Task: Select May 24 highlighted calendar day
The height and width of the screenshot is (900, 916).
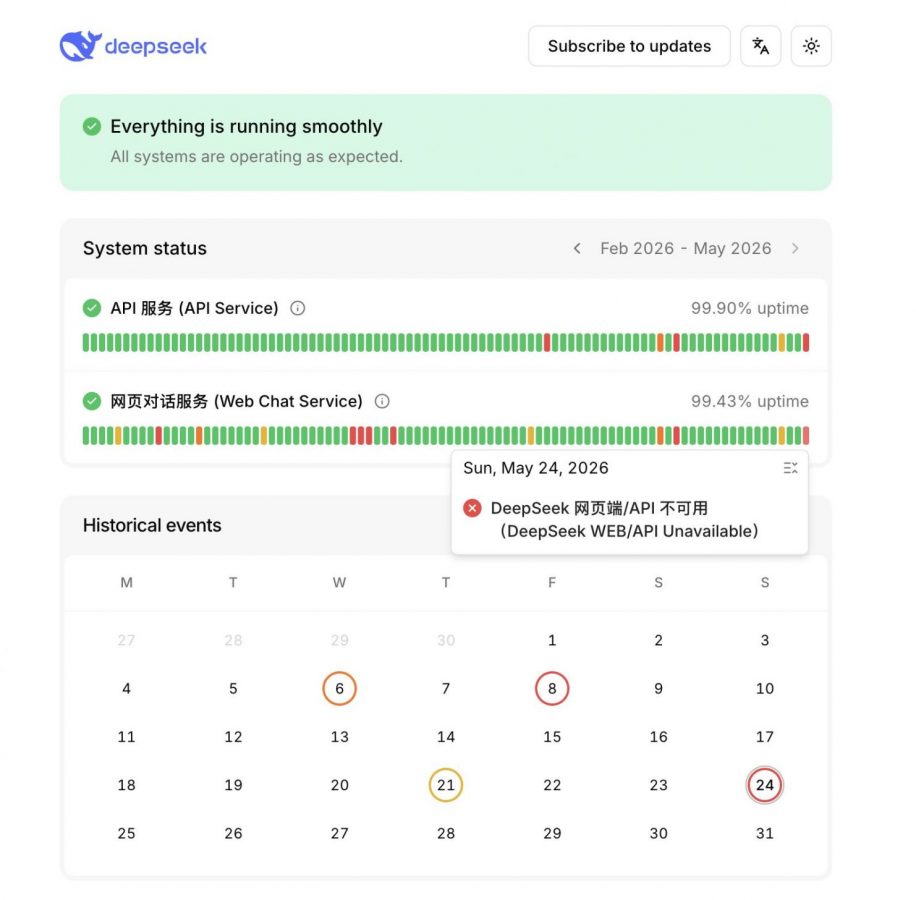Action: pos(765,785)
